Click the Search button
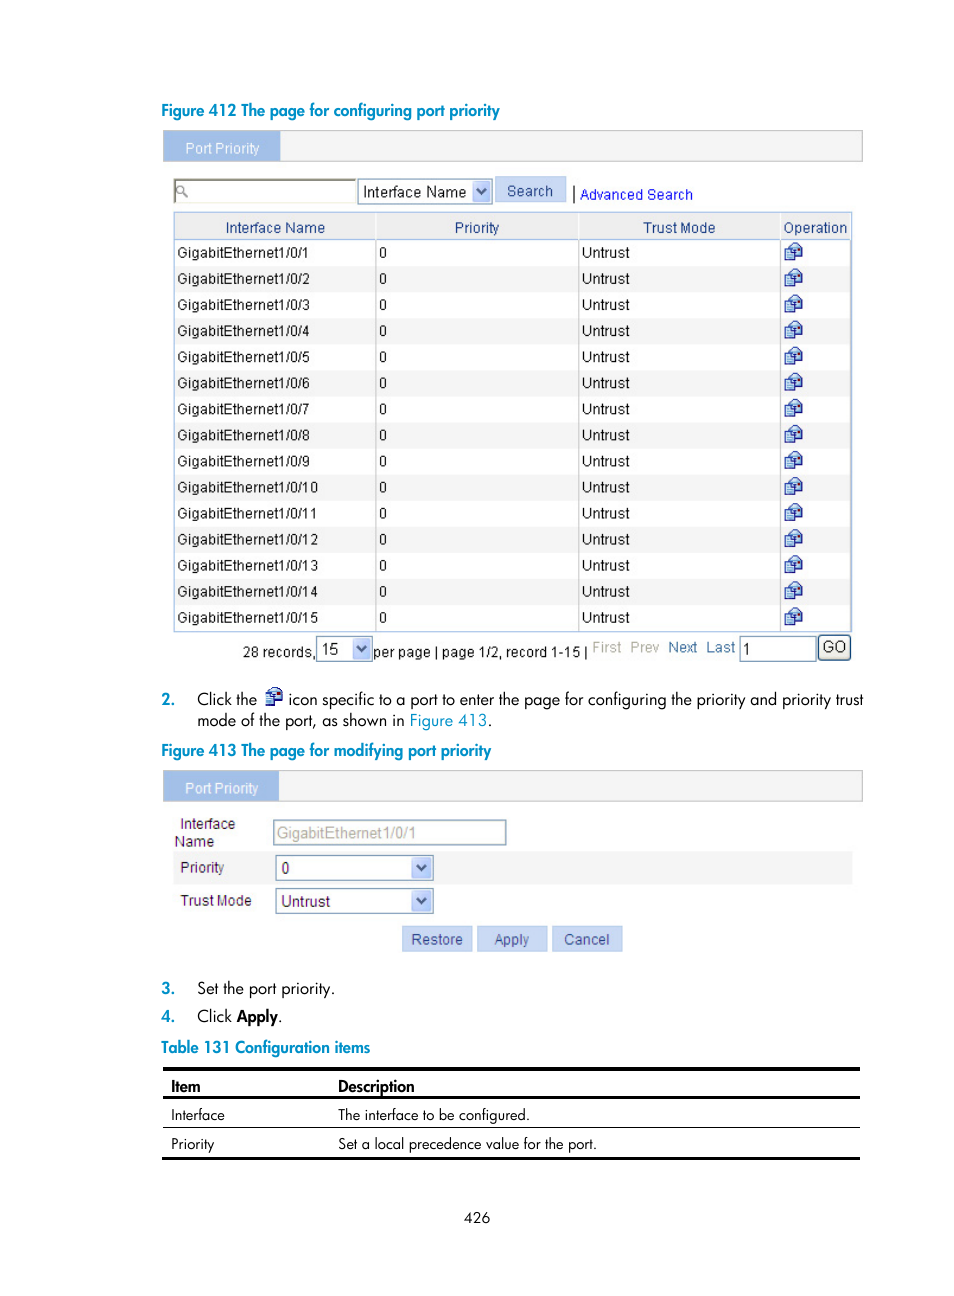The image size is (954, 1296). [x=530, y=191]
